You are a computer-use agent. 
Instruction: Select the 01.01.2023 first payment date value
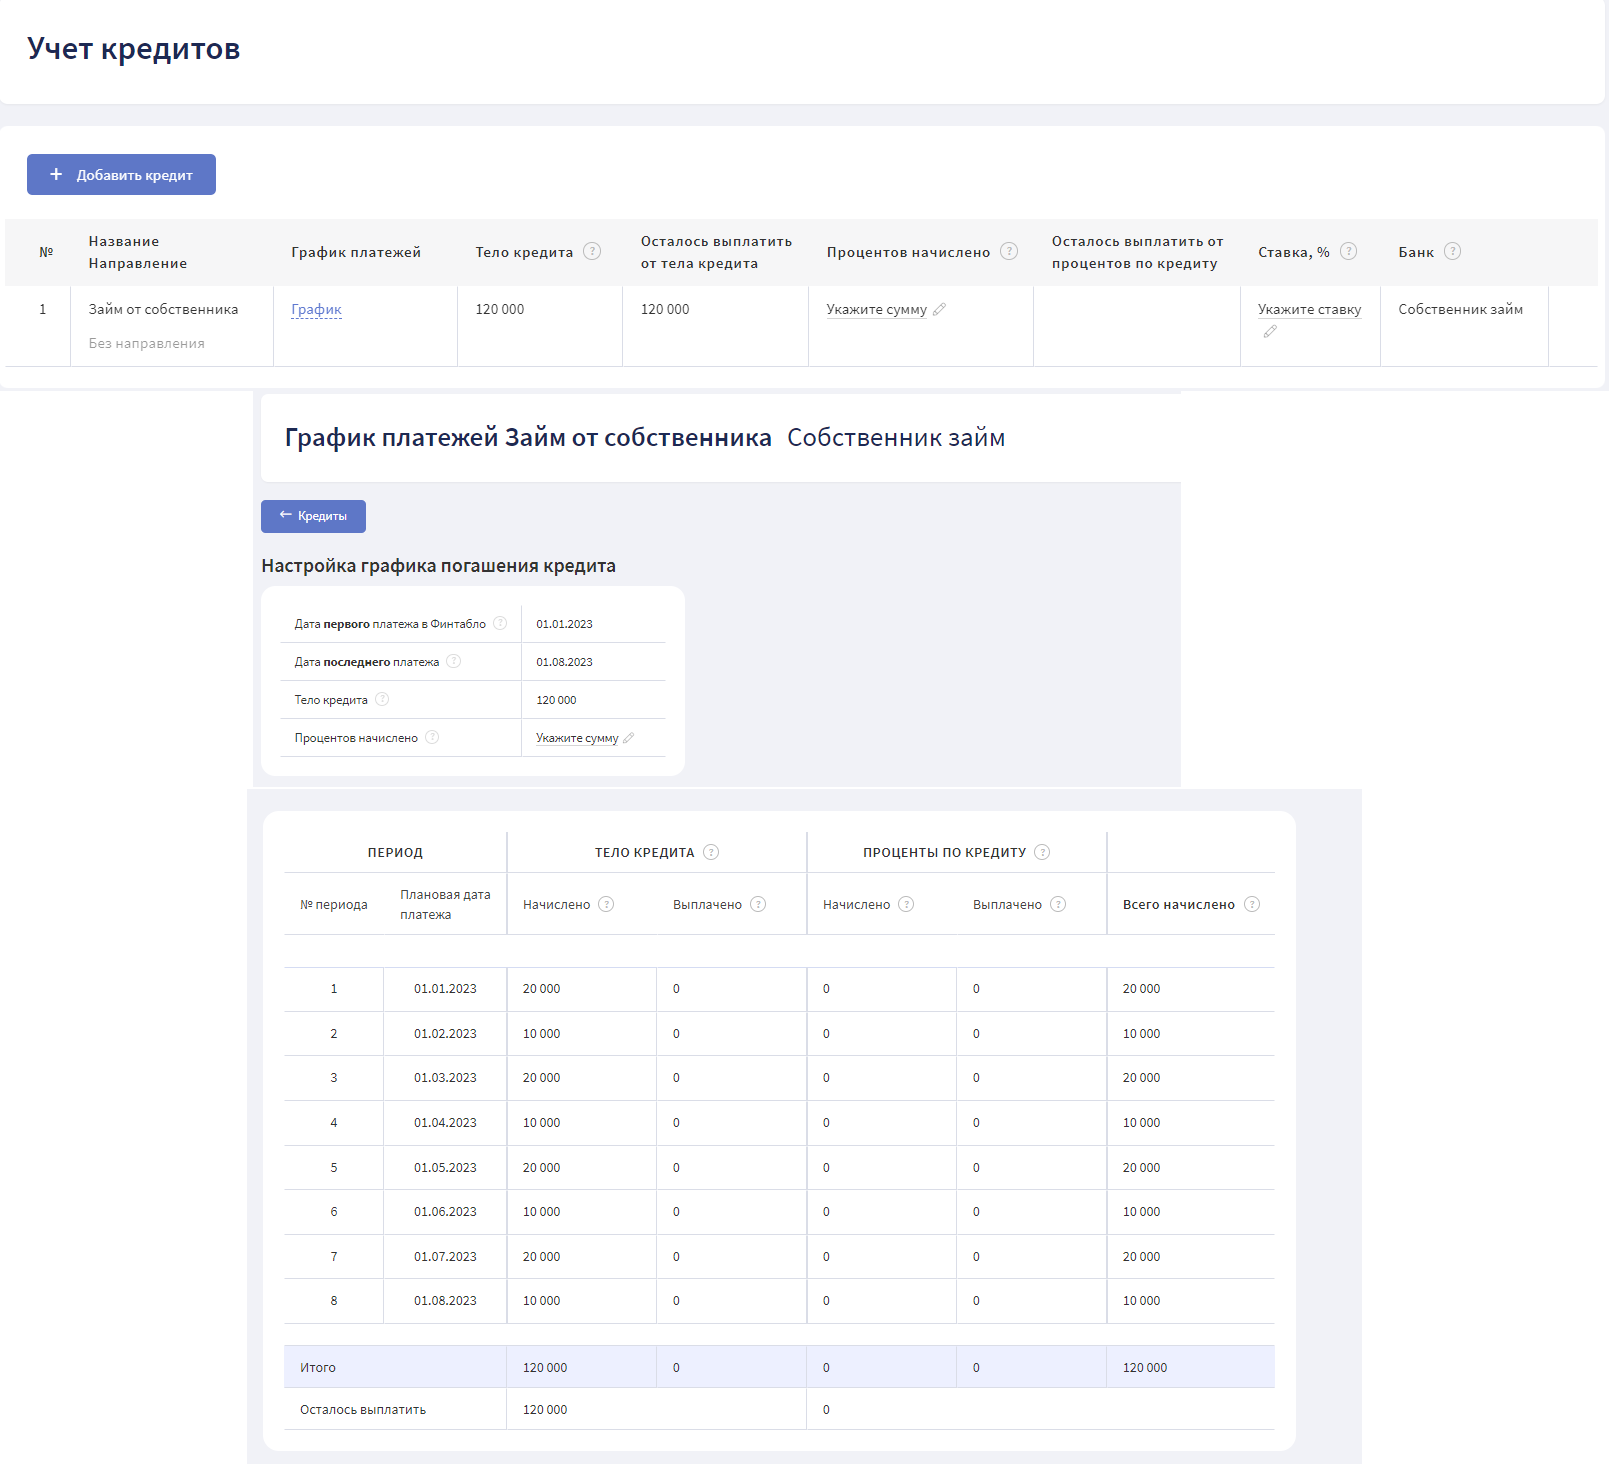pos(564,624)
